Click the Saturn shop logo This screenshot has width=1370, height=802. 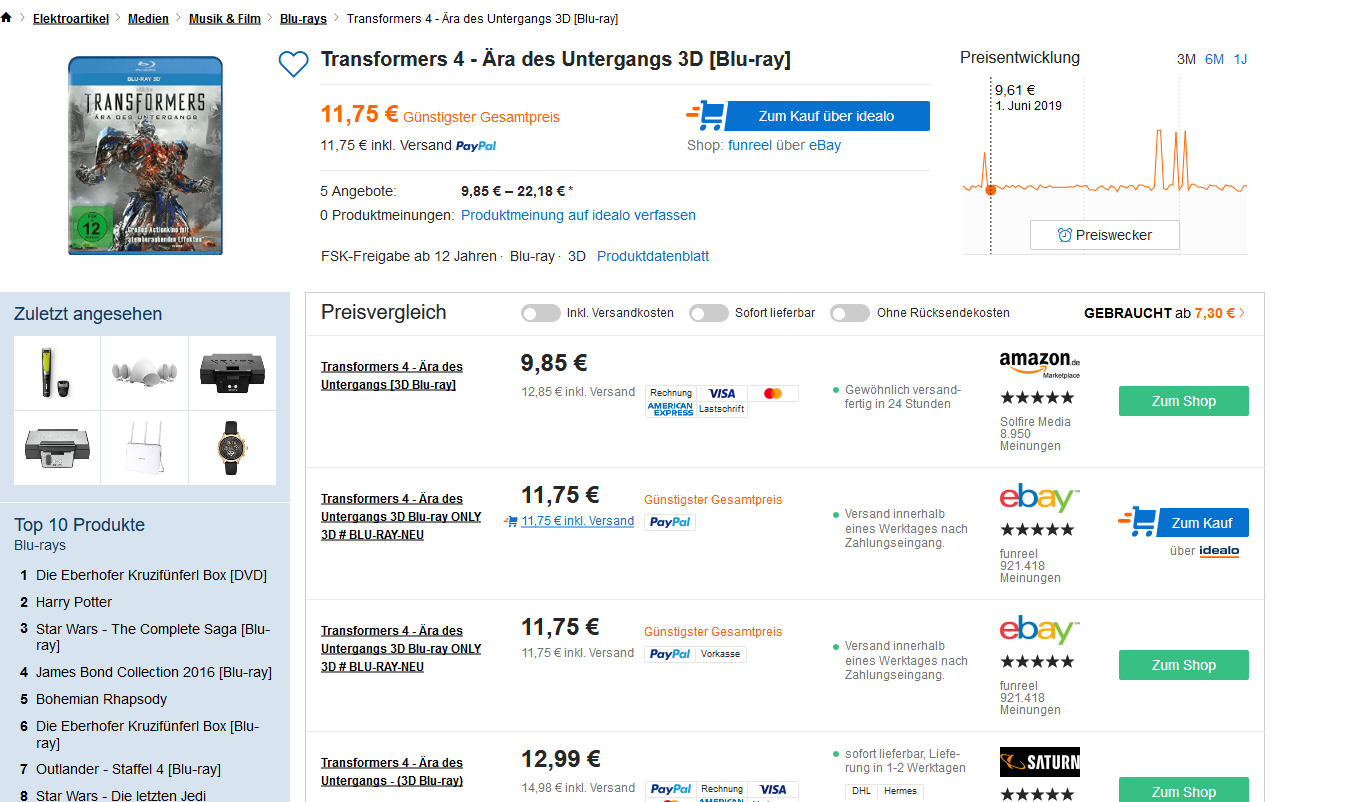pos(1040,763)
